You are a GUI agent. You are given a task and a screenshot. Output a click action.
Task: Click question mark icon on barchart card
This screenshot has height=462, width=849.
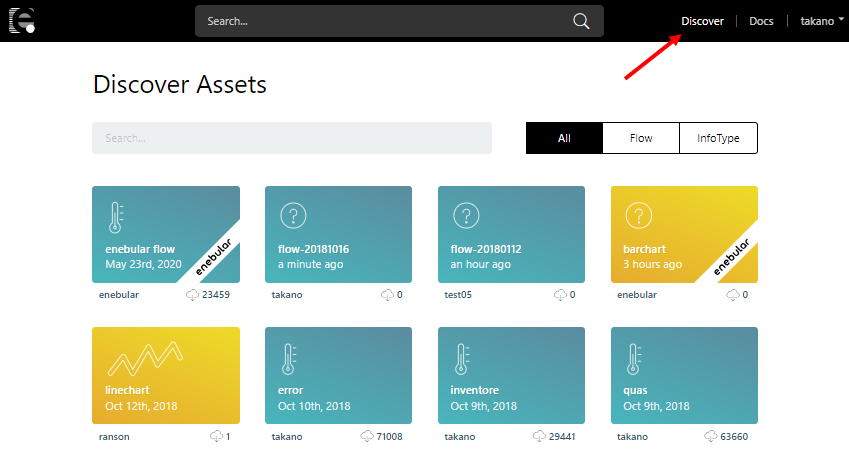637,215
